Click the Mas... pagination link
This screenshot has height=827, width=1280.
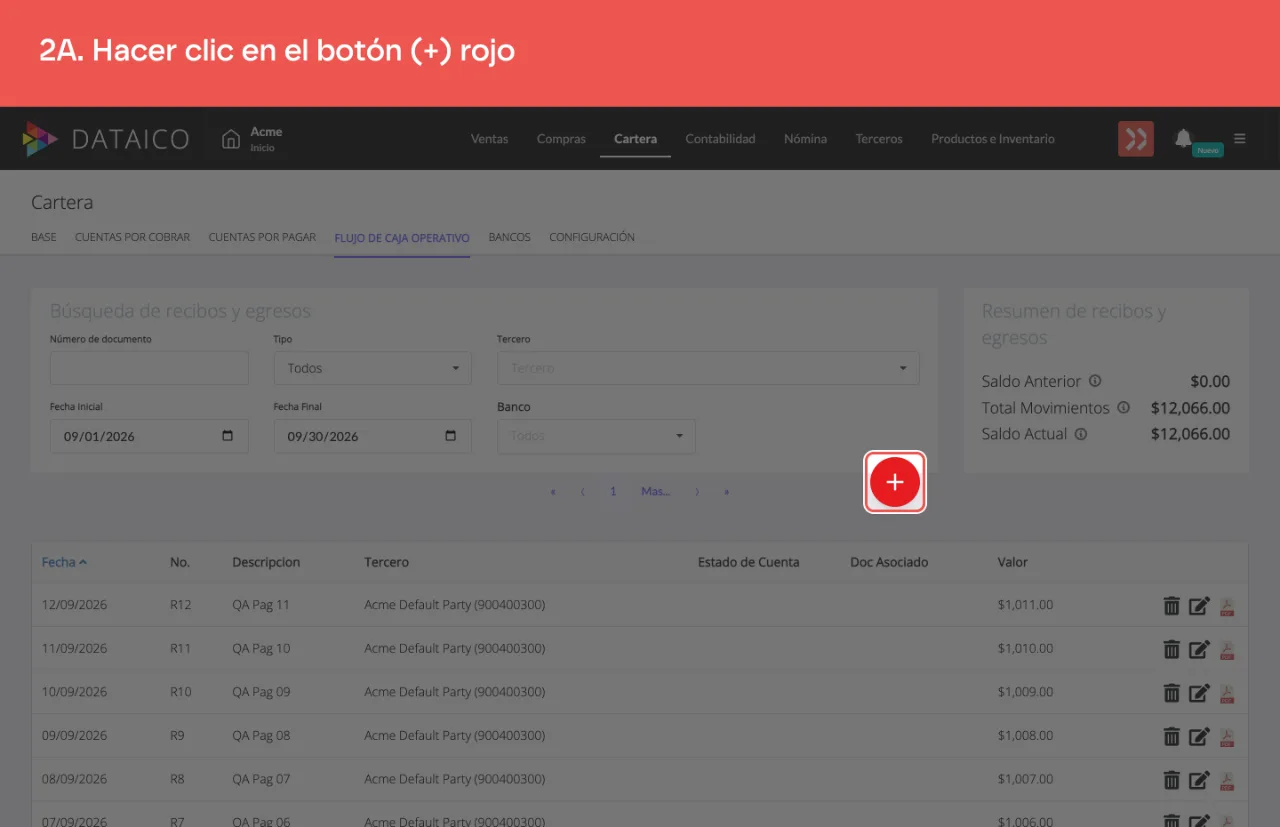[x=655, y=492]
